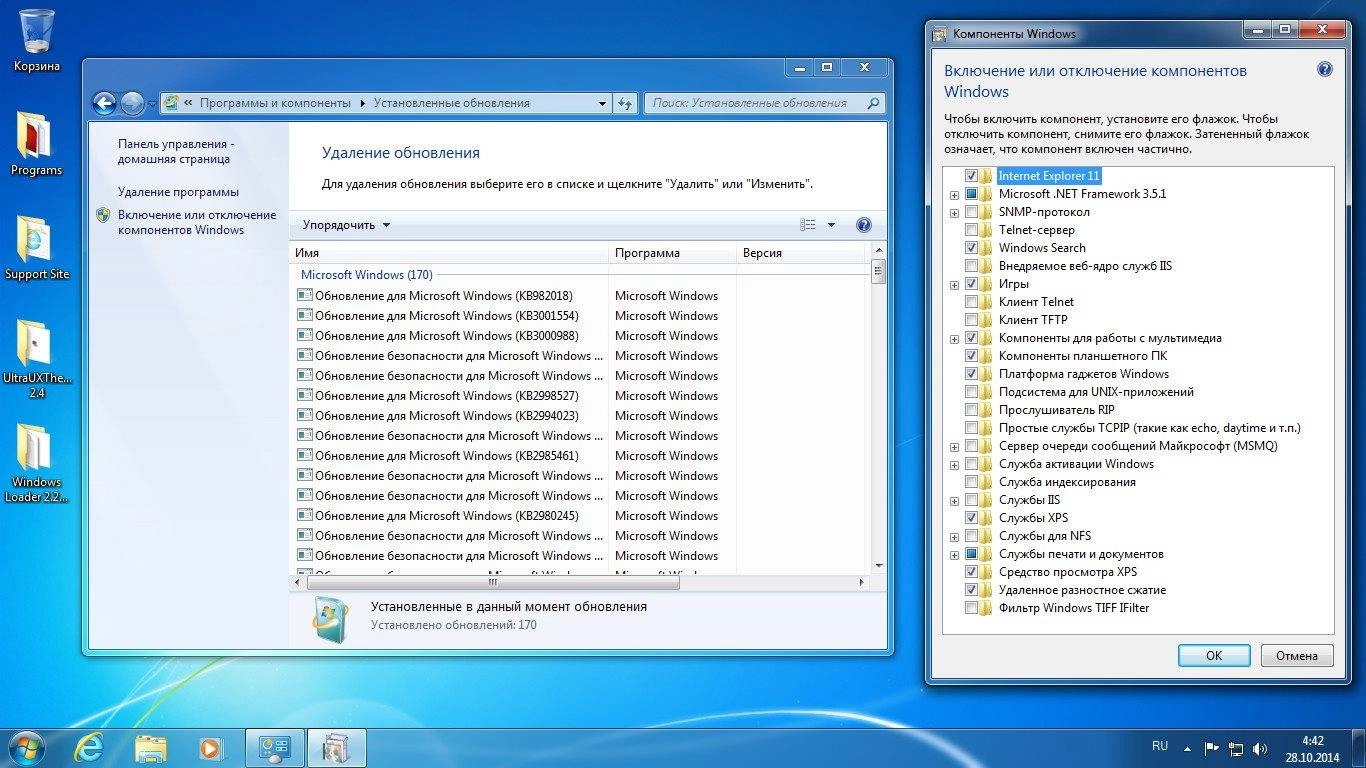Click Отмена in Windows Components dialog
Screen dimensions: 1366x768
coord(1297,656)
